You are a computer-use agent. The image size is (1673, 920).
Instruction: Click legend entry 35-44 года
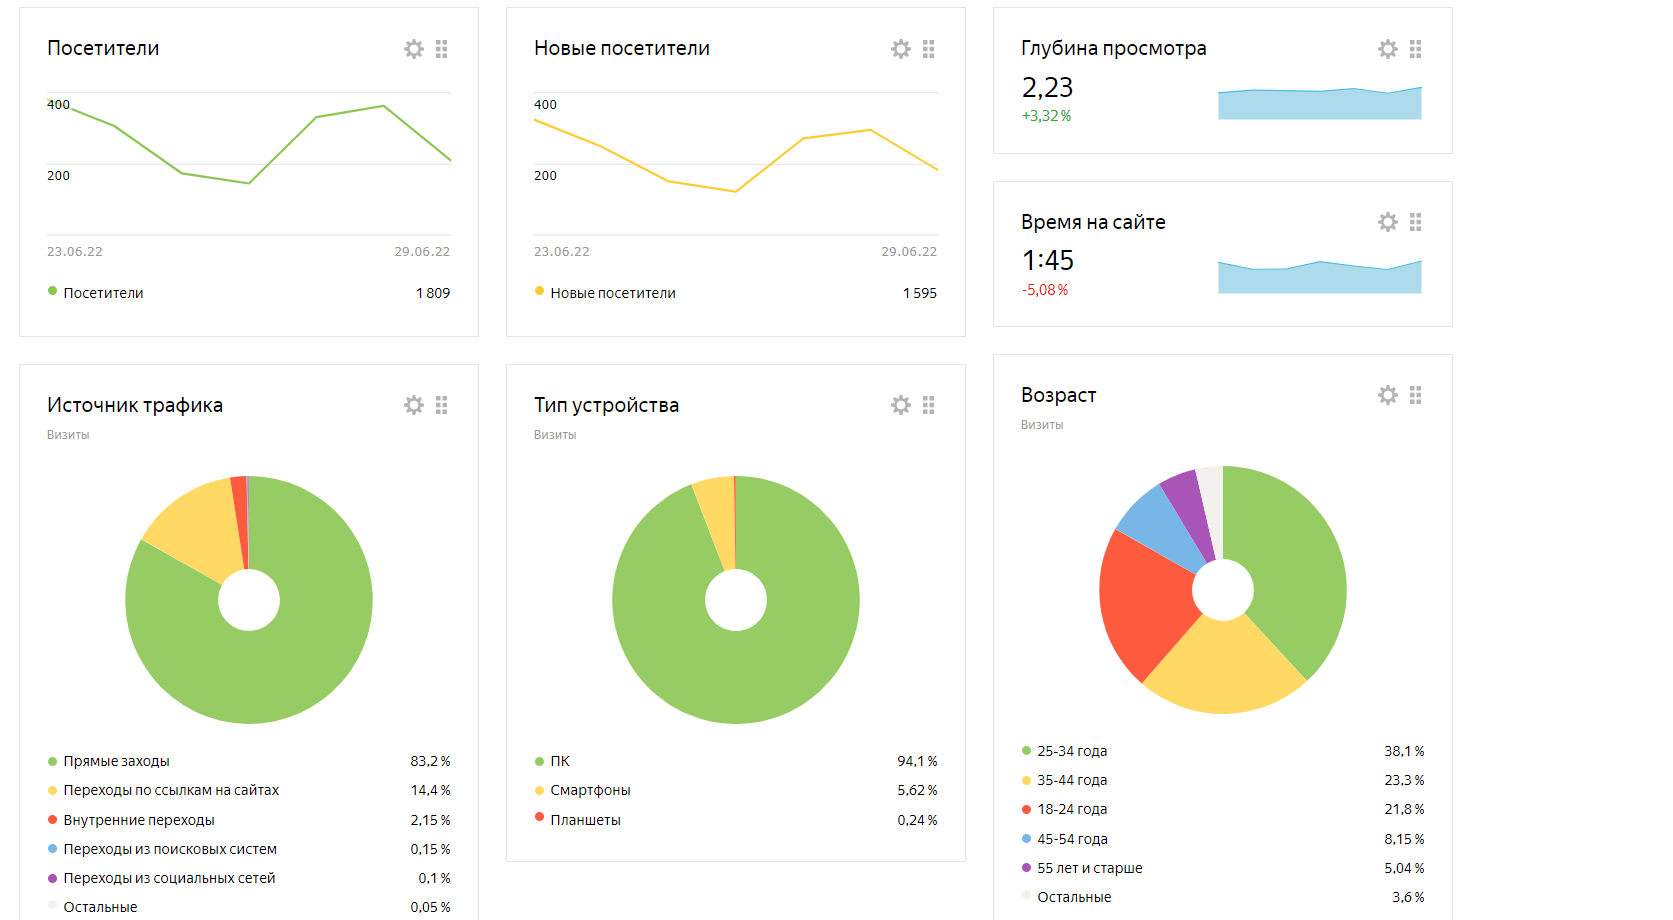pos(1064,780)
